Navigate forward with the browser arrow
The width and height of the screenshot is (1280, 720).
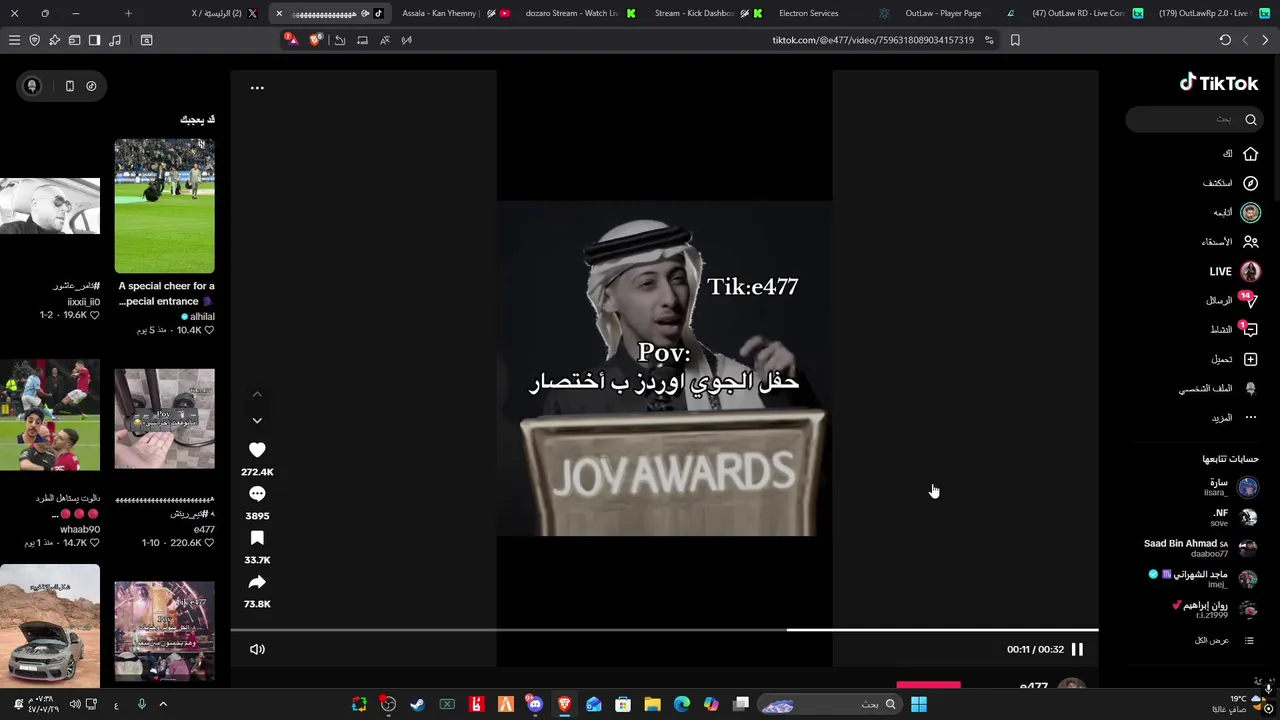click(1265, 40)
